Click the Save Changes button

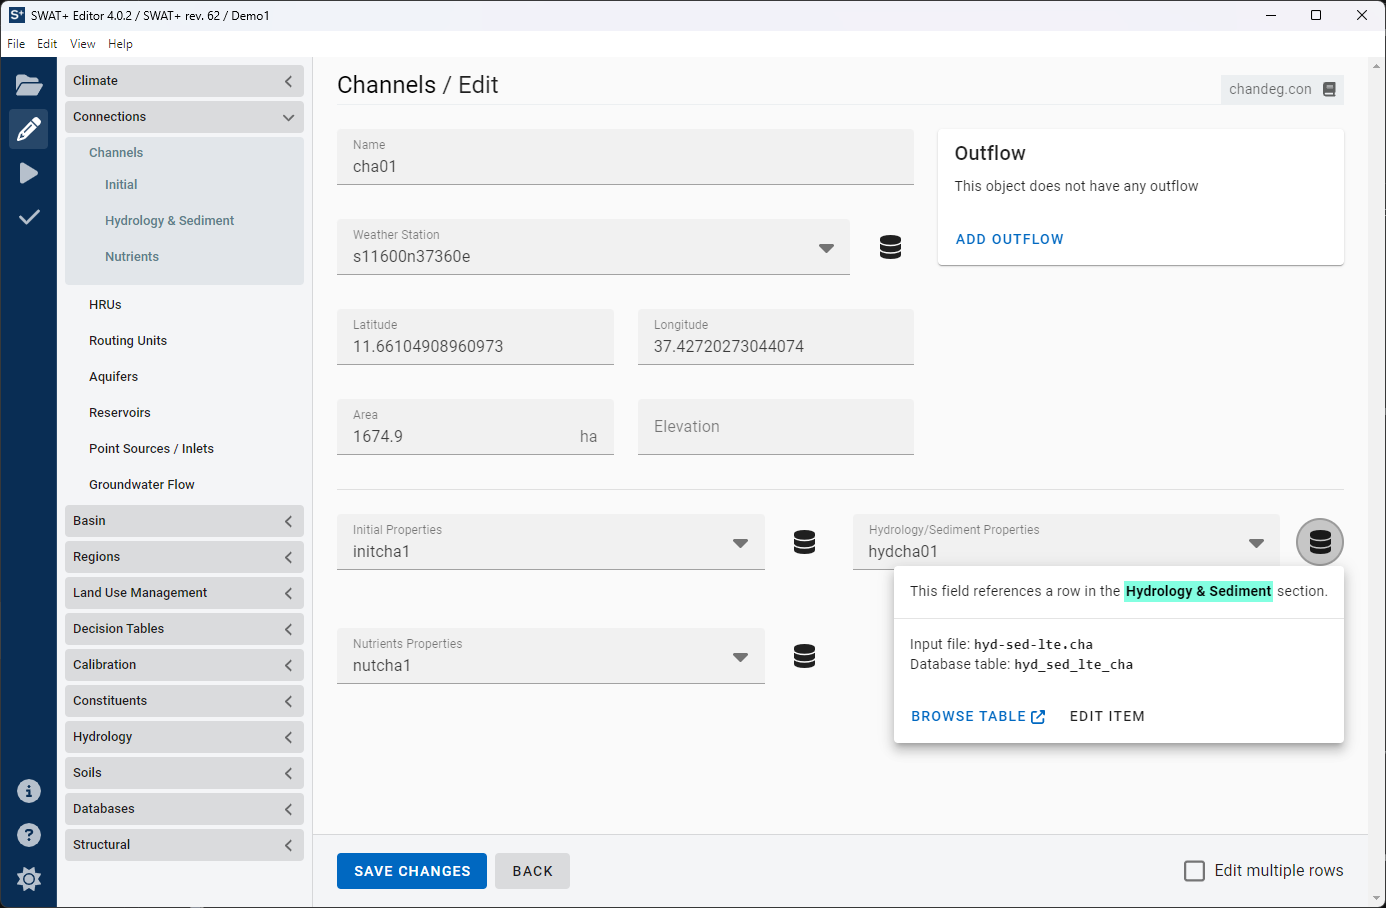(412, 871)
